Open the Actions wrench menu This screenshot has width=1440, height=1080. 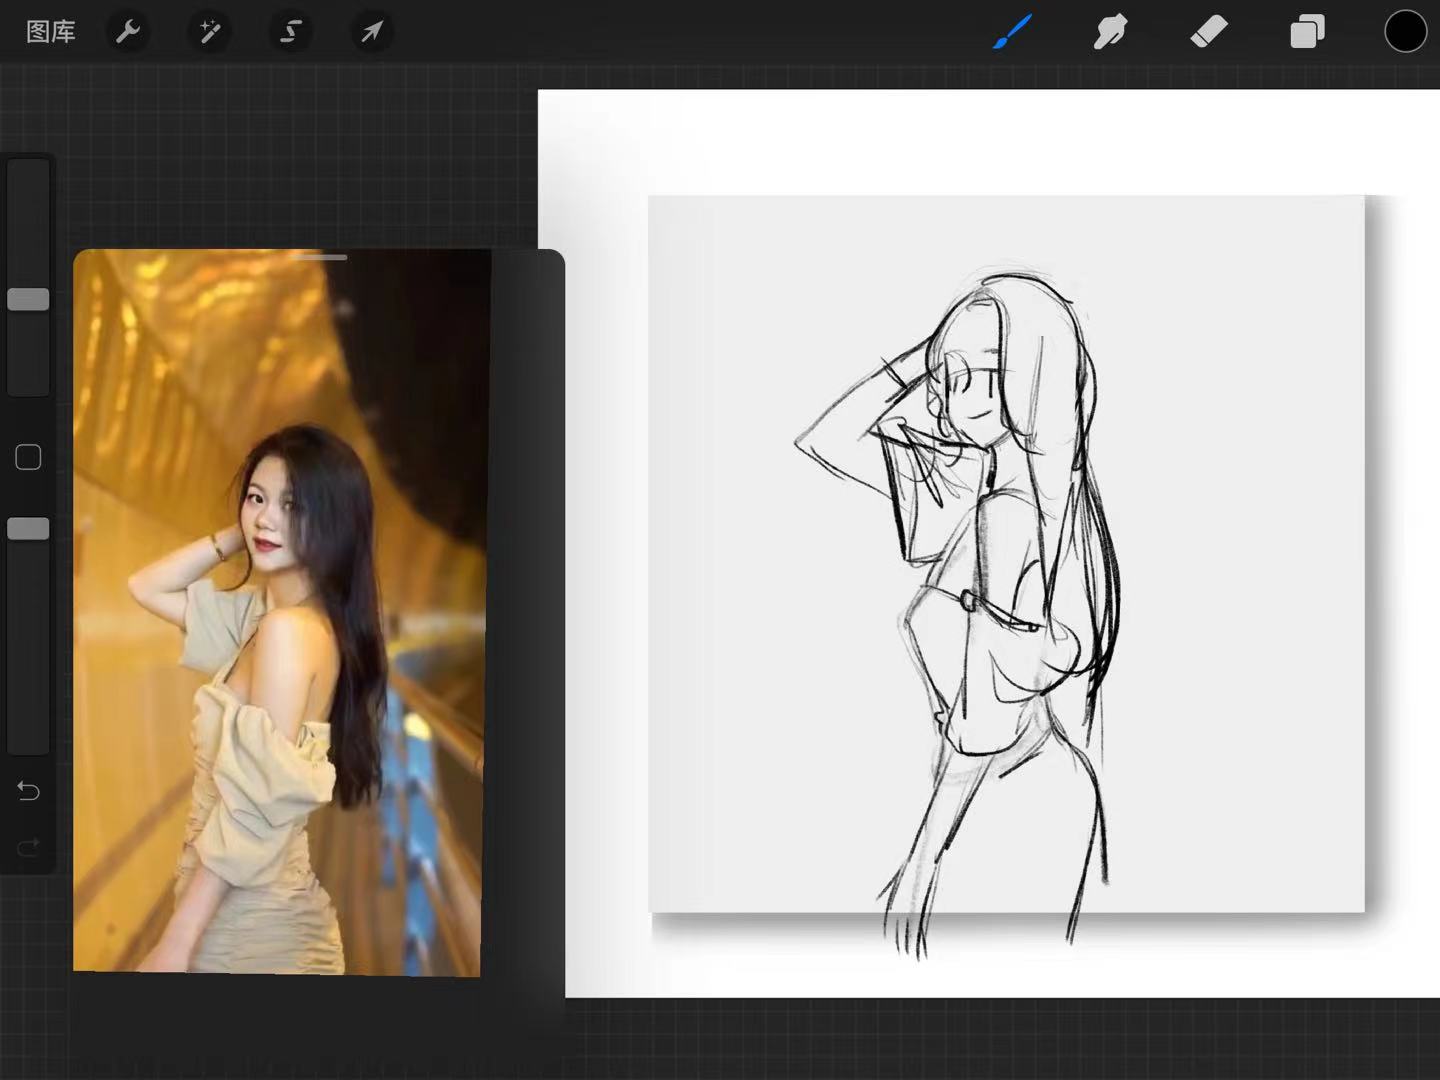[x=128, y=32]
